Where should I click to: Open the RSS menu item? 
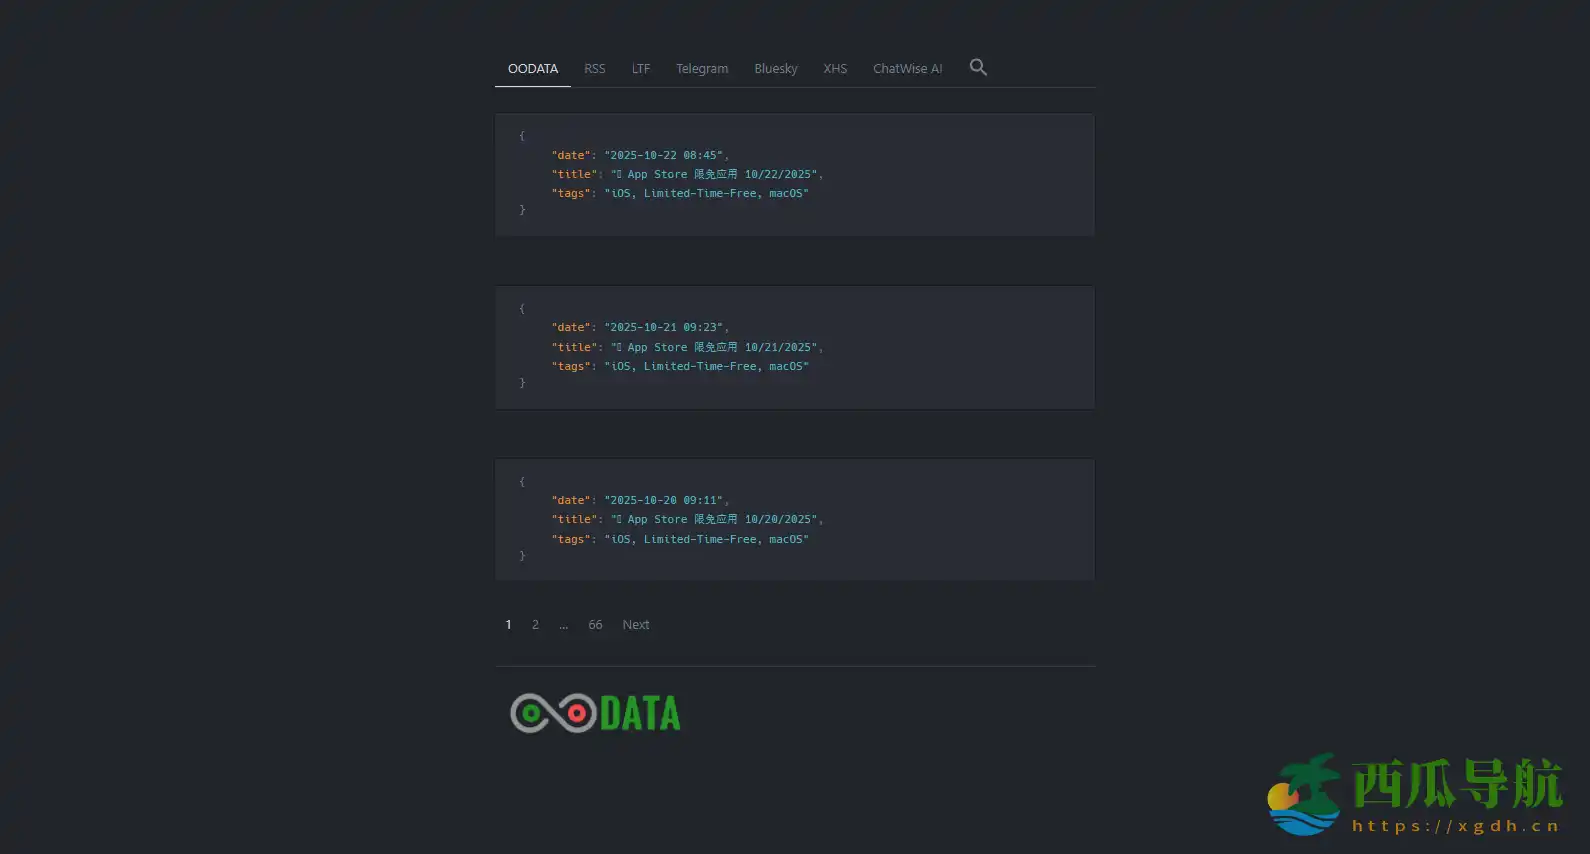(594, 69)
